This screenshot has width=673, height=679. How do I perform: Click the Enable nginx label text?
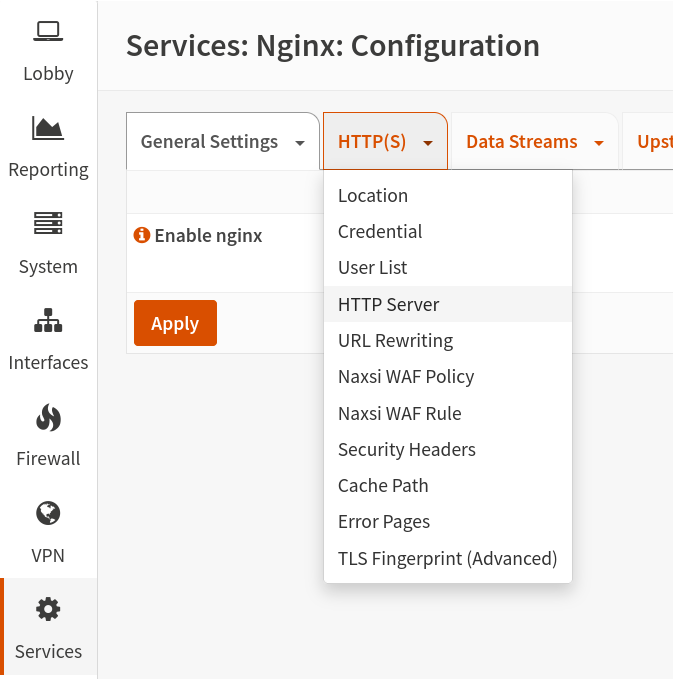(x=208, y=236)
